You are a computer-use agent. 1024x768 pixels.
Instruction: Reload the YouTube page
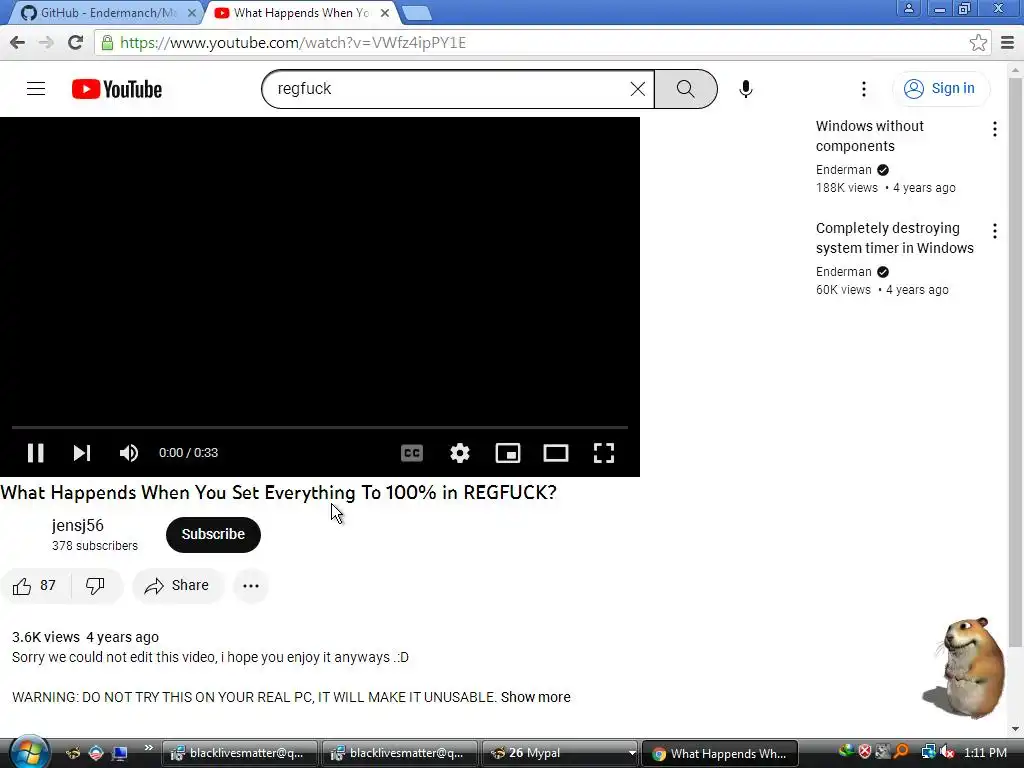click(x=75, y=42)
